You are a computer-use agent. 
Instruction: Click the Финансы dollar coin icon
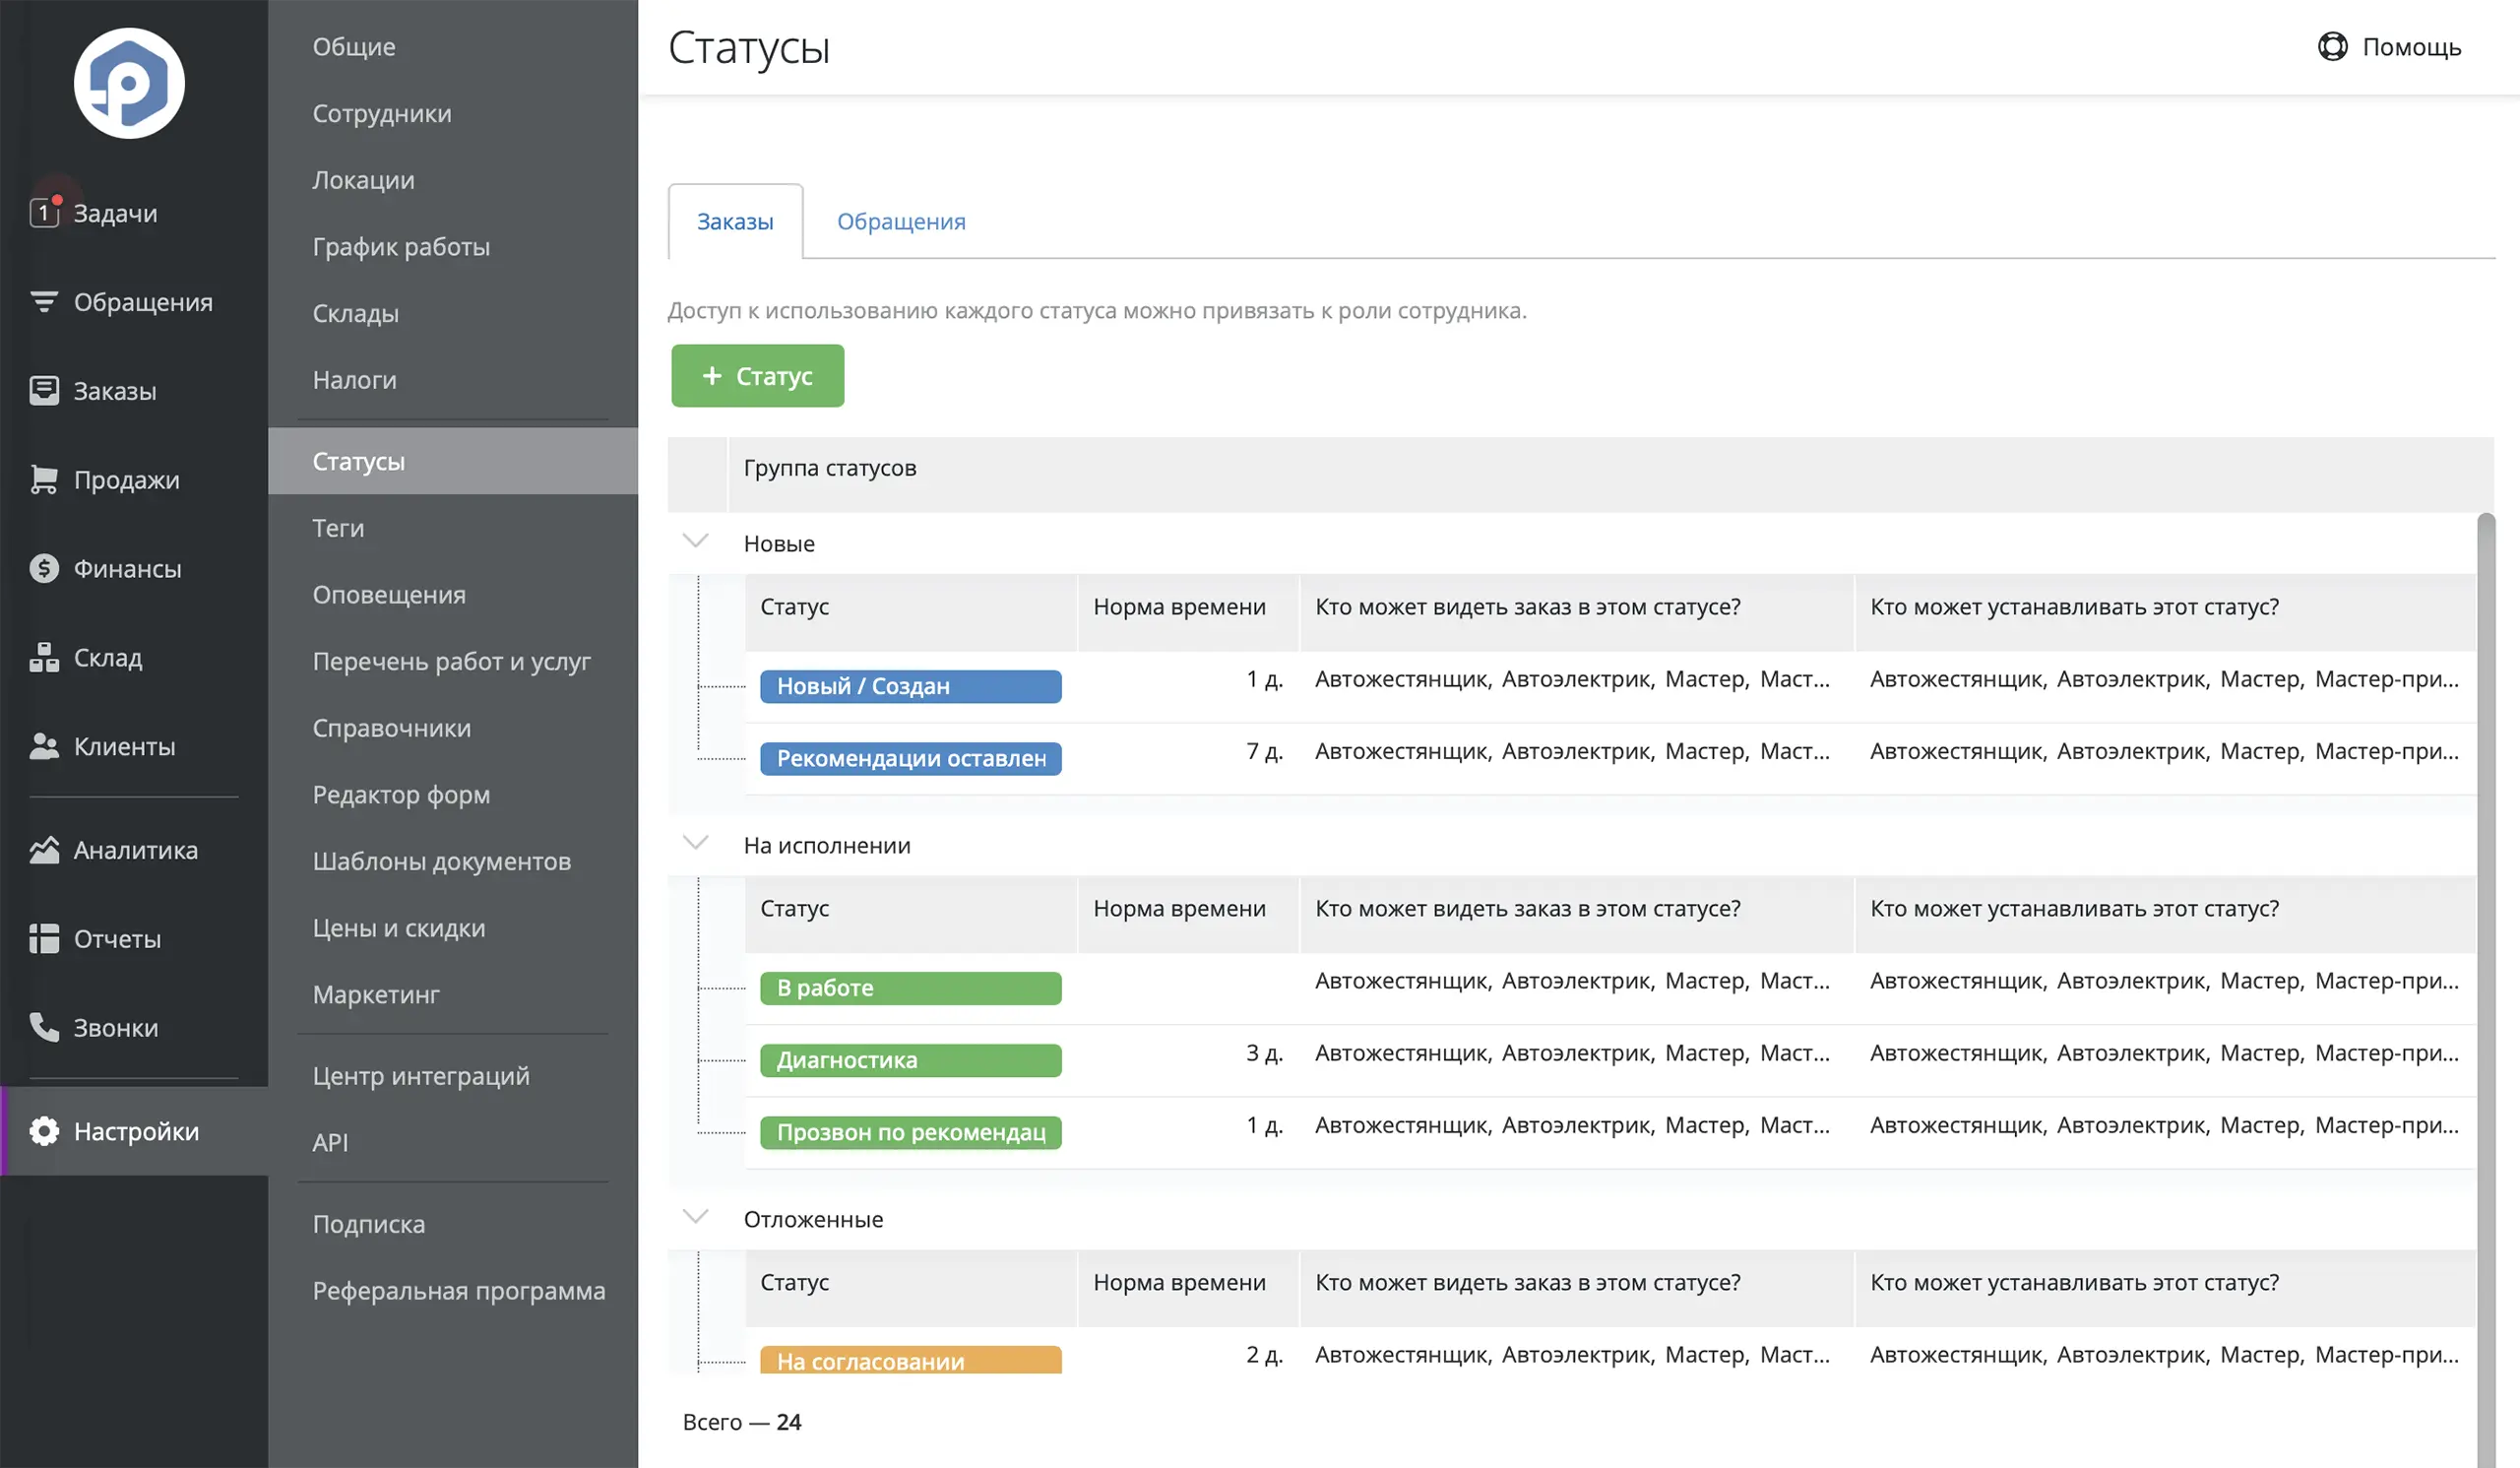coord(44,568)
